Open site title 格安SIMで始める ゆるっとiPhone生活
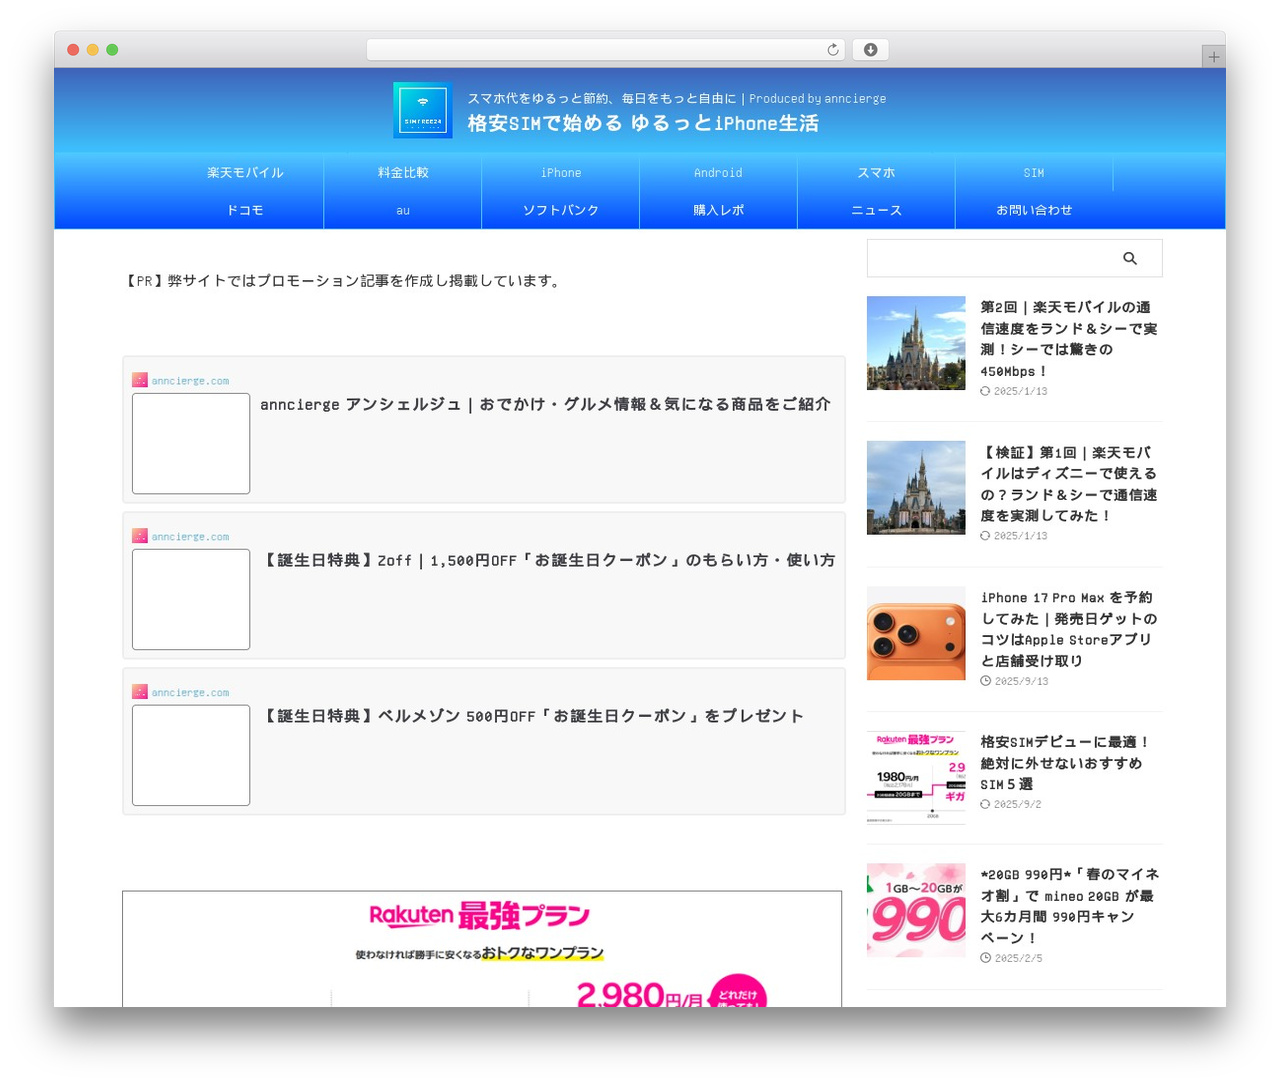The image size is (1280, 1084). tap(643, 123)
